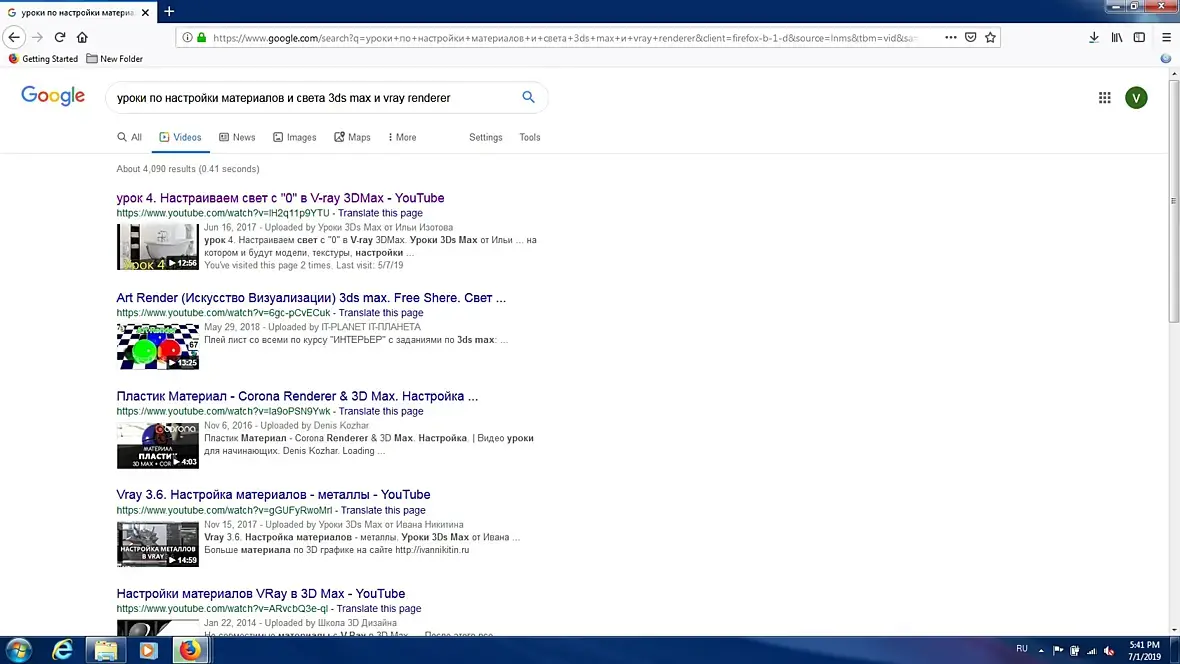Switch to the All results tab
Image resolution: width=1180 pixels, height=664 pixels.
click(x=129, y=137)
